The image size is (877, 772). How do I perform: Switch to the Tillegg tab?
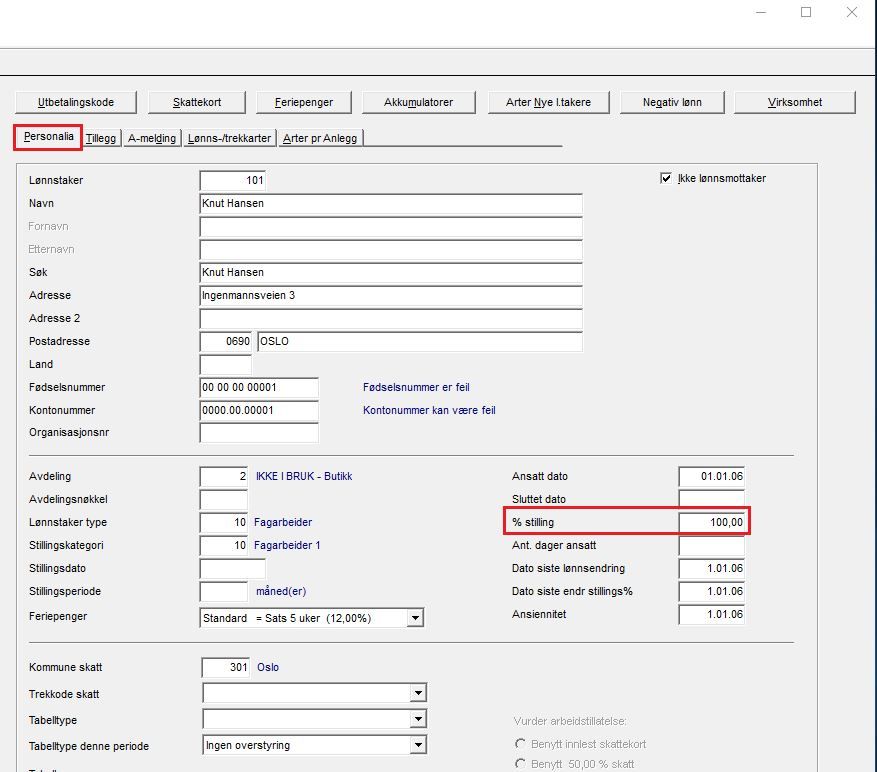[x=101, y=138]
